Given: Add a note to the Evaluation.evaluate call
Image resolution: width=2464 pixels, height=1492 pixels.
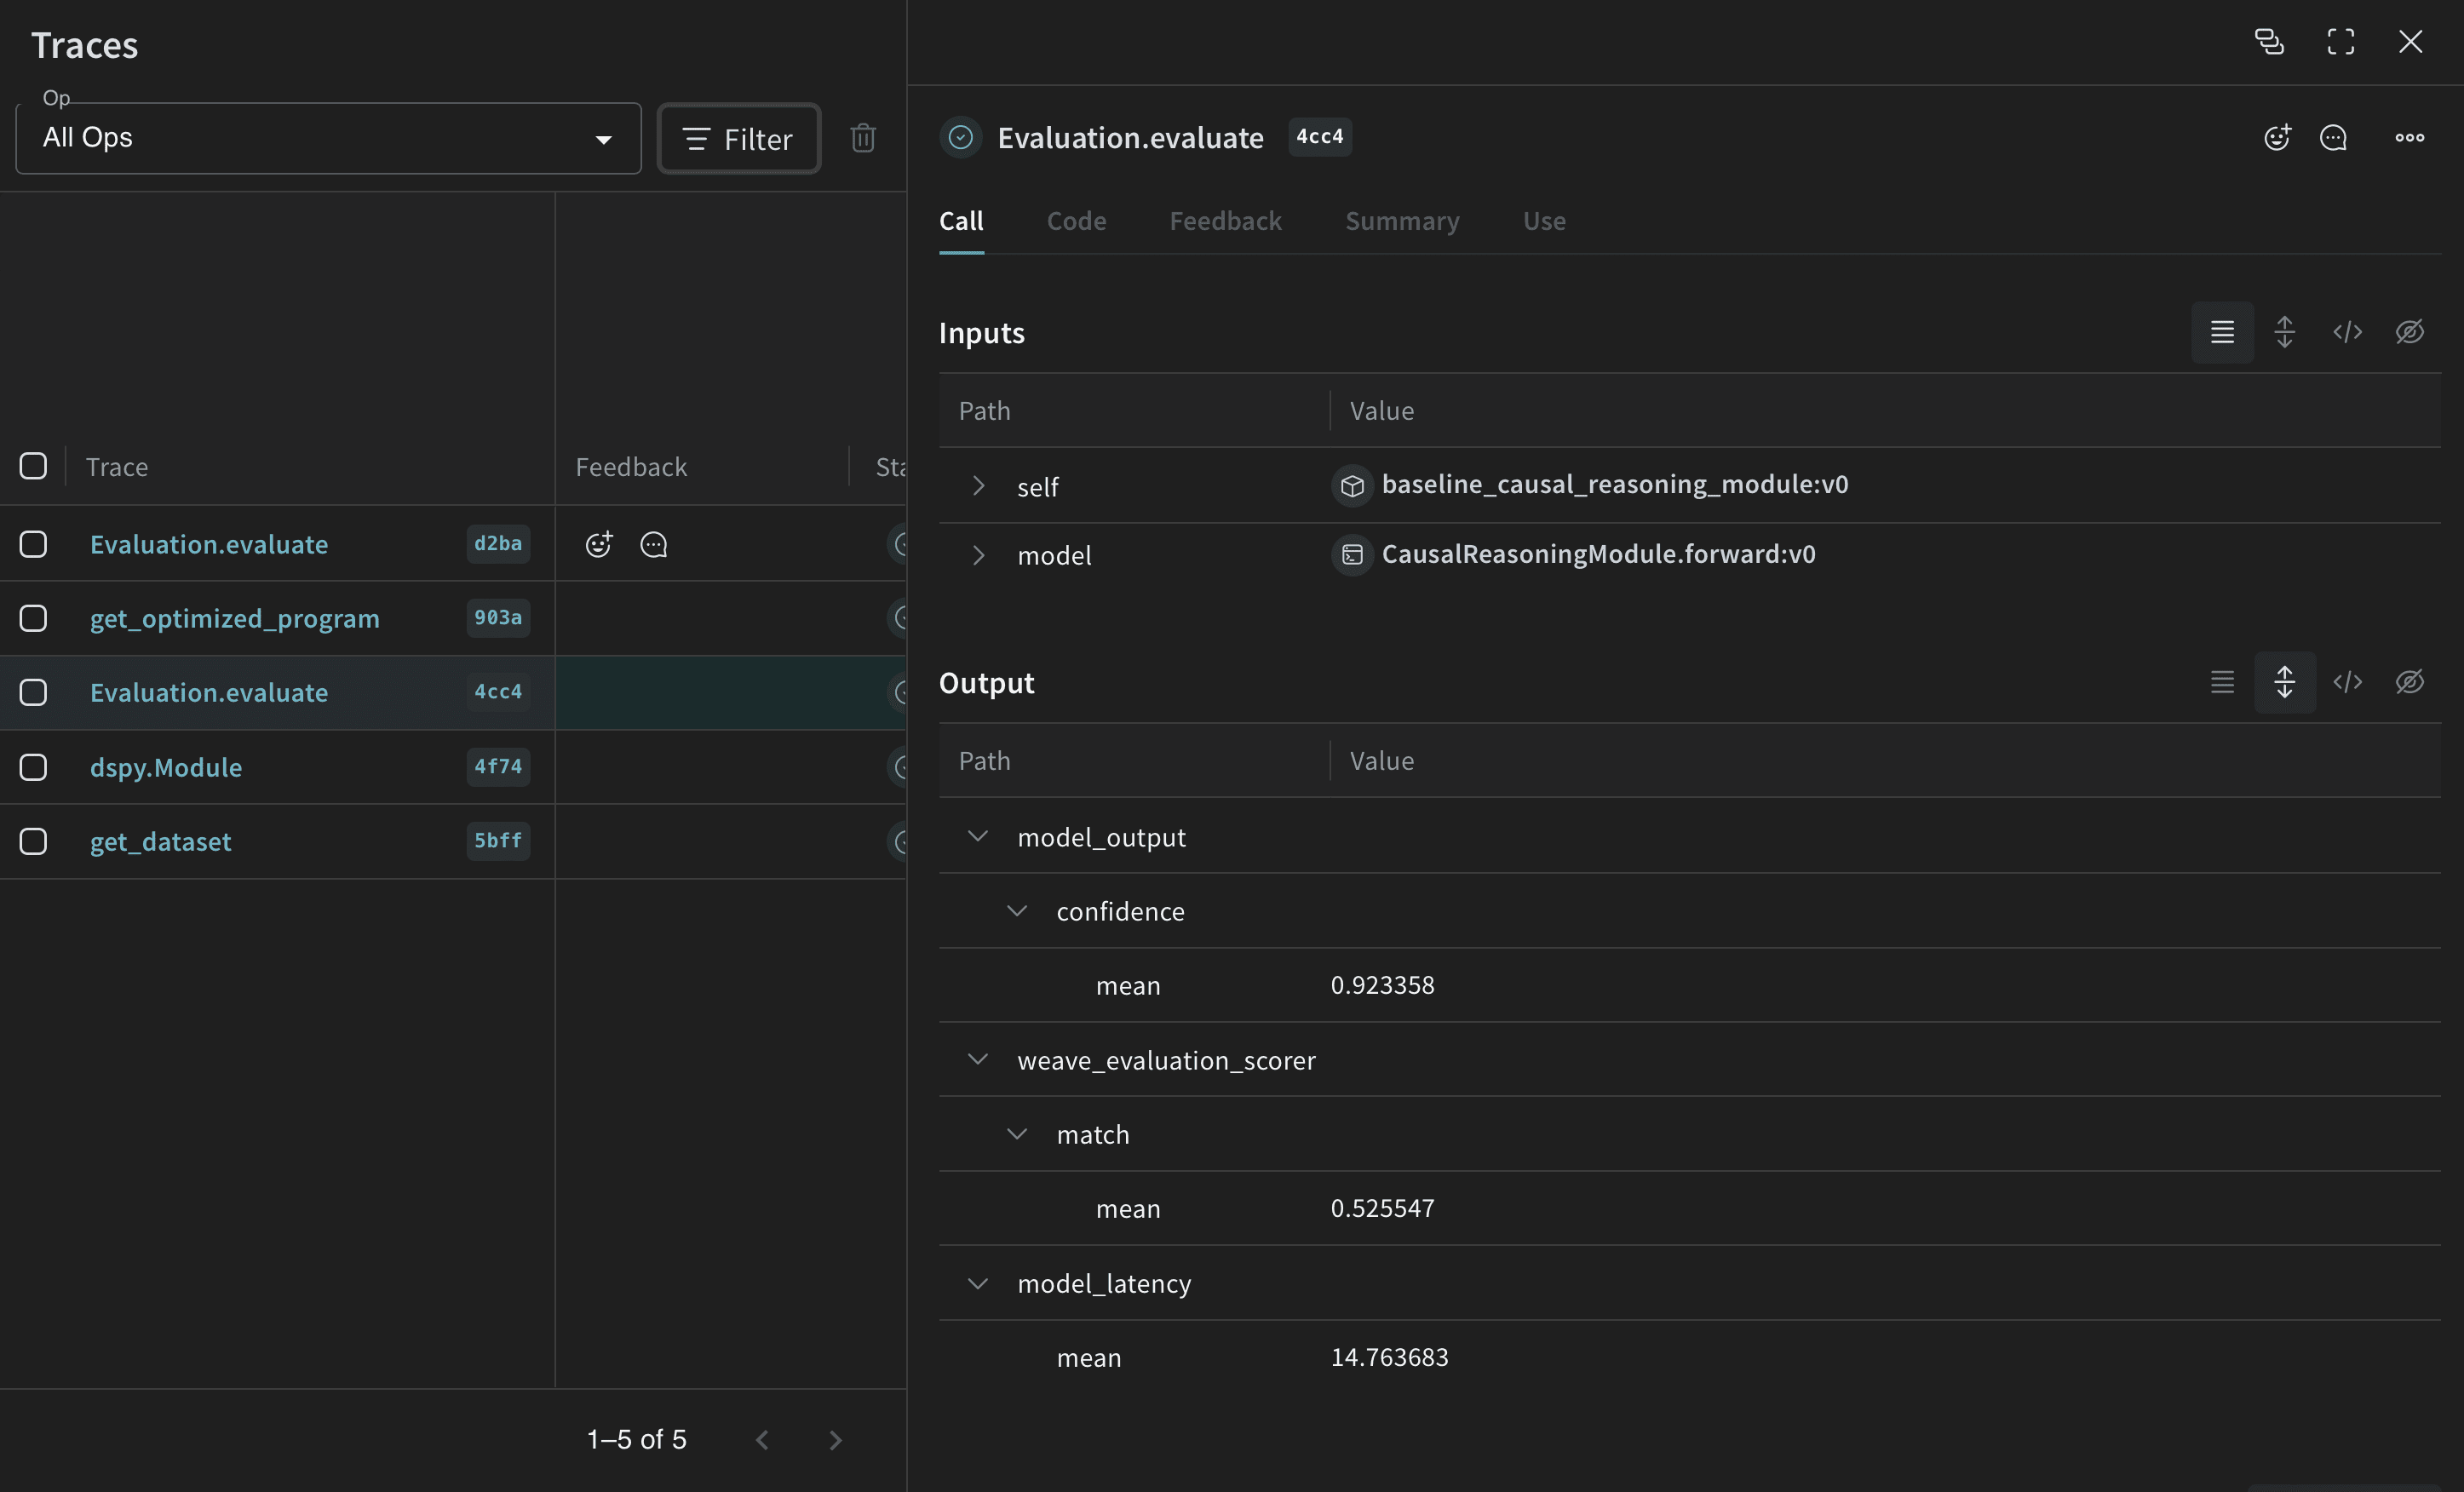Looking at the screenshot, I should [x=2333, y=137].
